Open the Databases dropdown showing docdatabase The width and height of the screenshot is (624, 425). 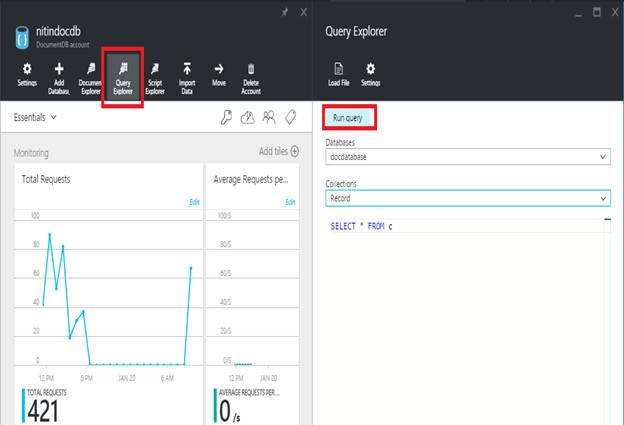[x=468, y=157]
